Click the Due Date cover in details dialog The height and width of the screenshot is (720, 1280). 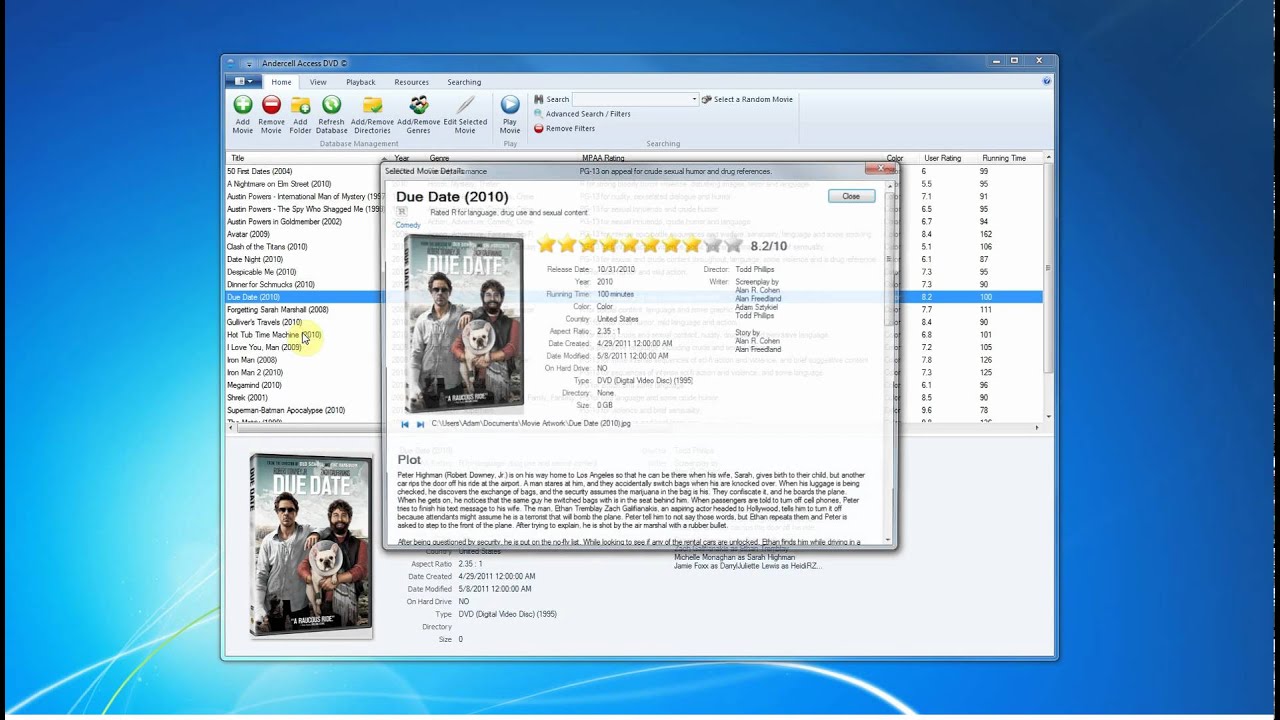pos(463,323)
